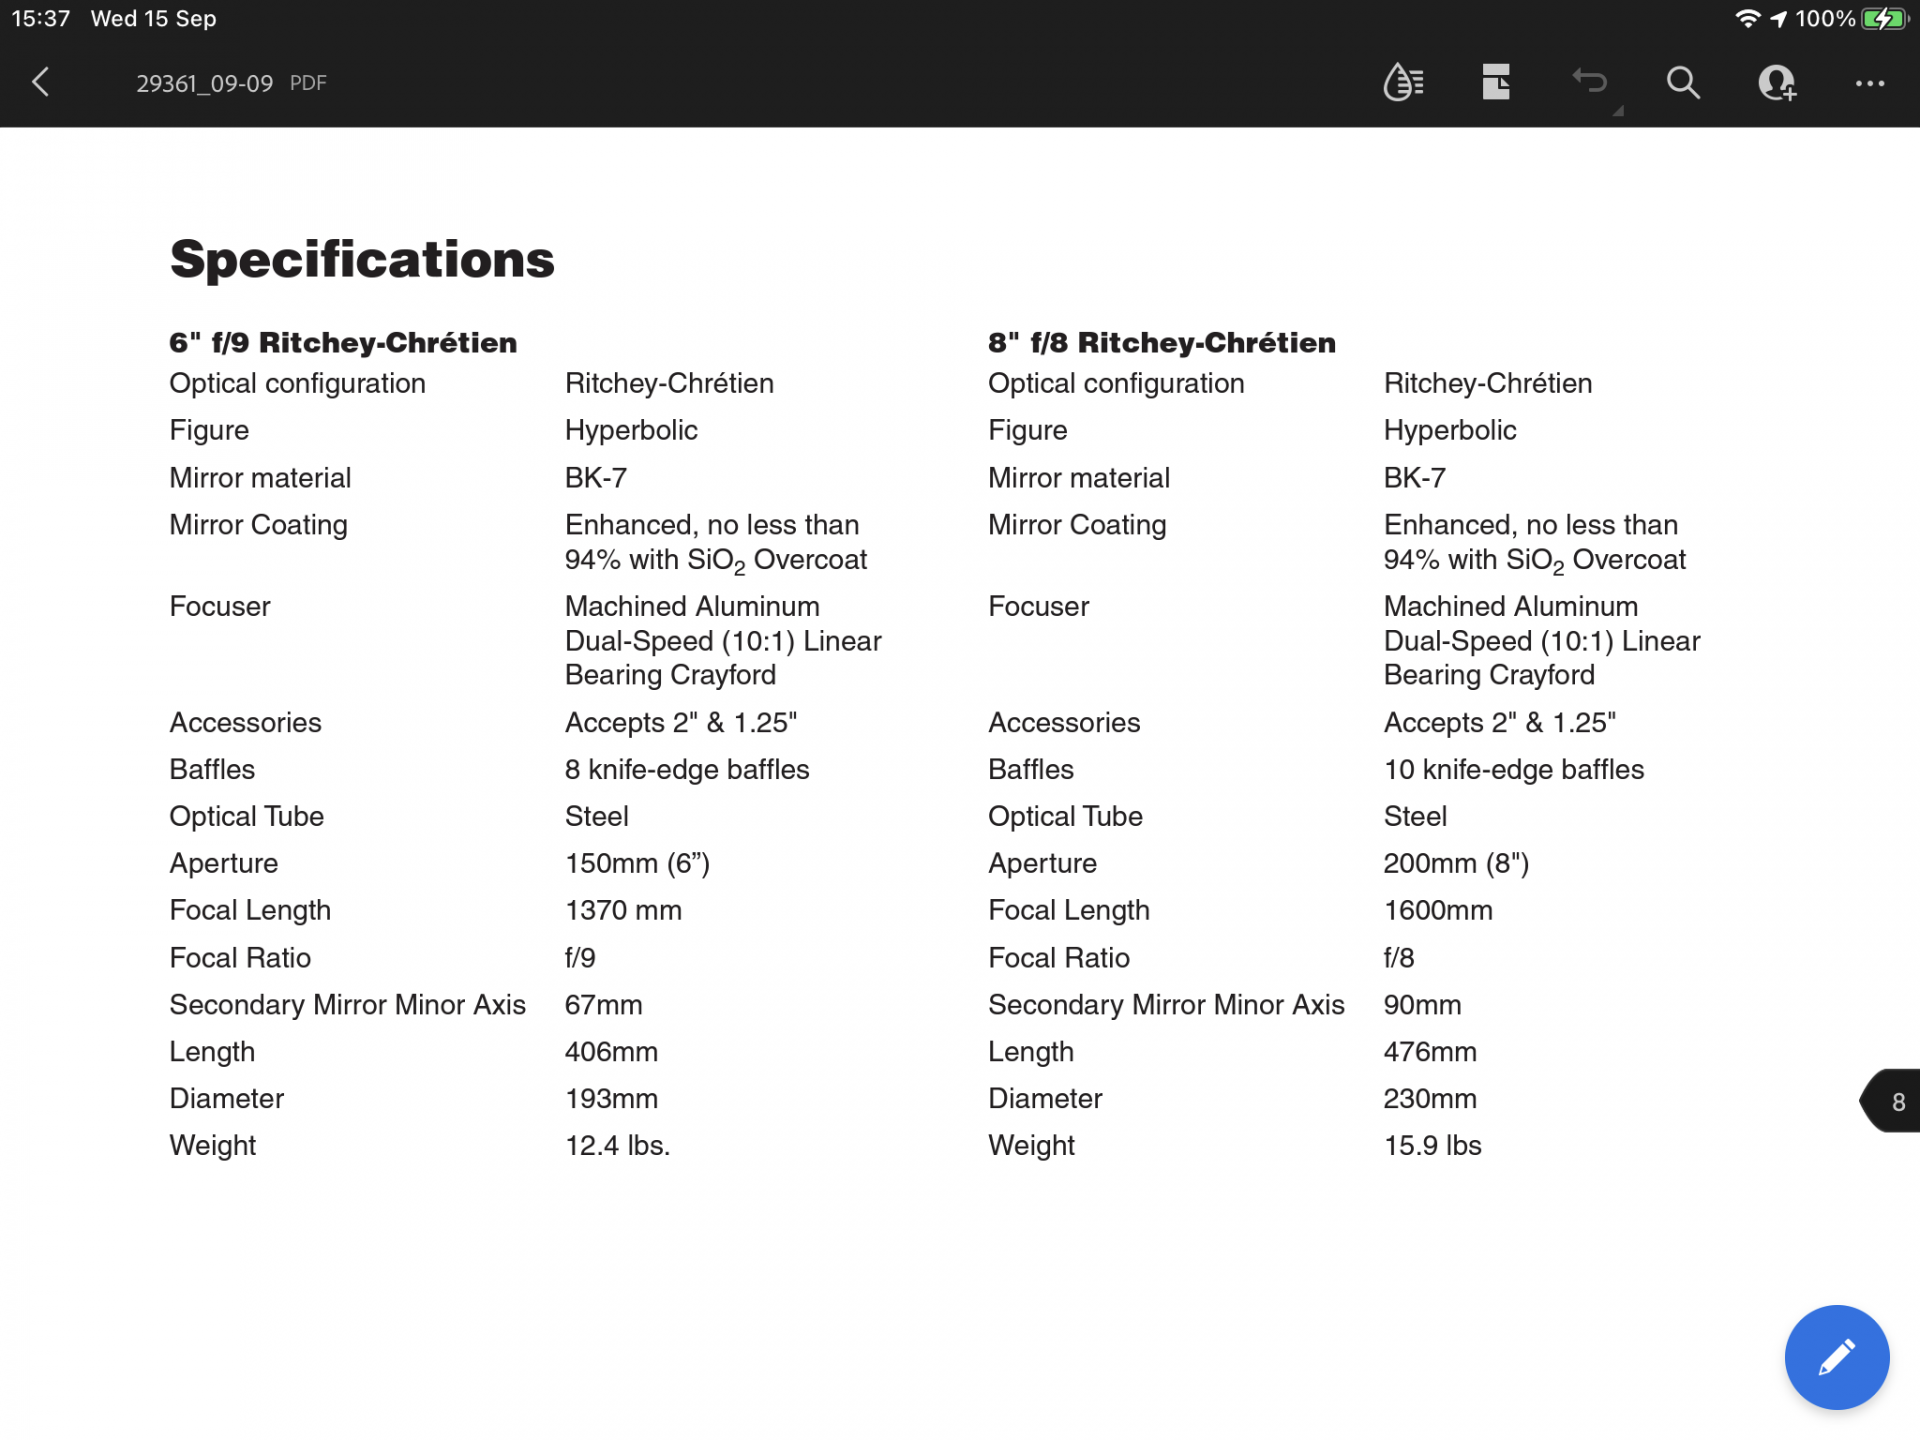Tap the file name 29361_09-09
This screenshot has height=1440, width=1920.
pyautogui.click(x=204, y=84)
